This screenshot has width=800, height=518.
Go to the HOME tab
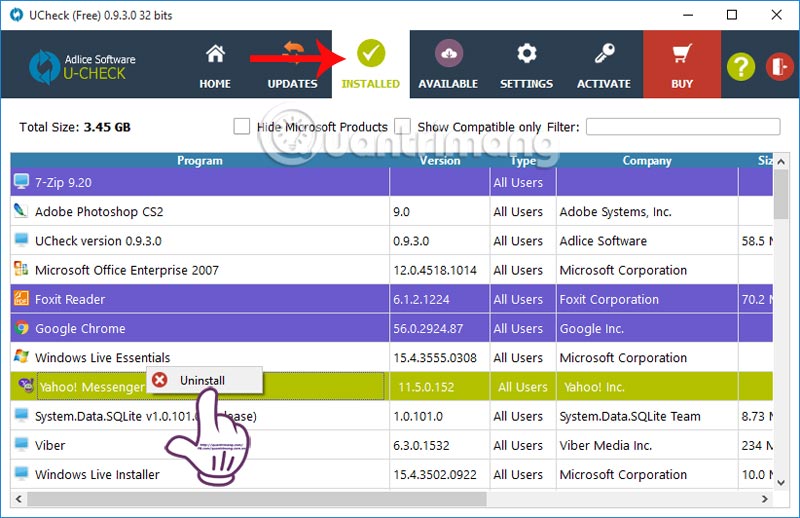pyautogui.click(x=215, y=65)
